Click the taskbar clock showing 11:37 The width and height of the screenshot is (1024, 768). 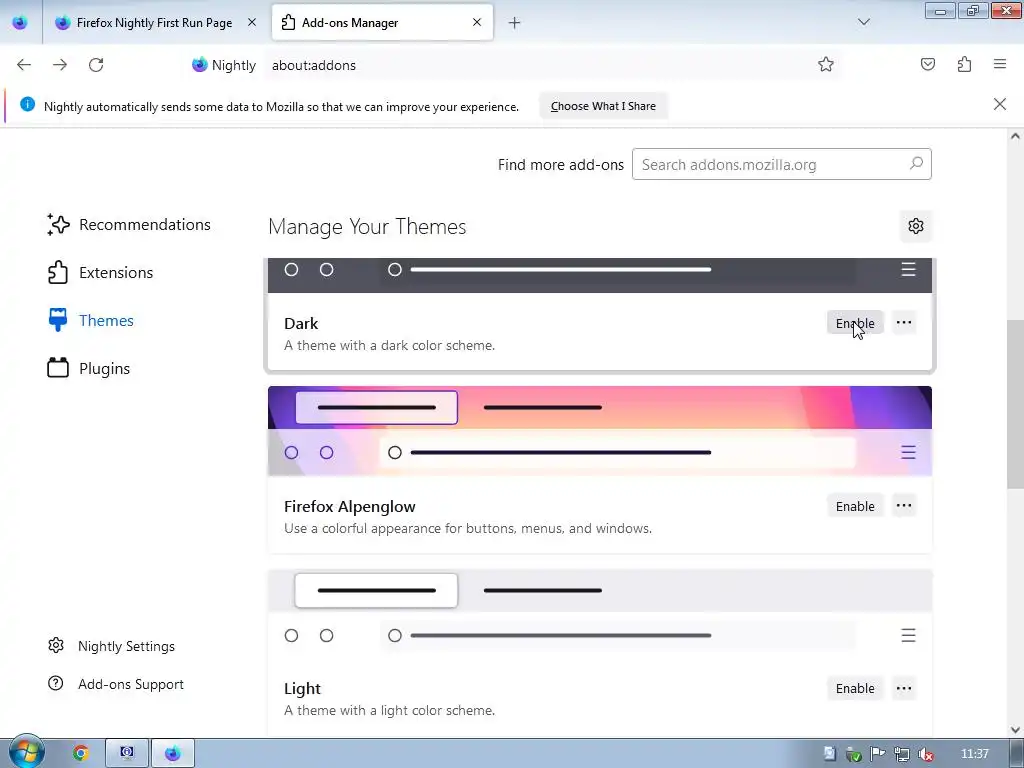tap(974, 754)
